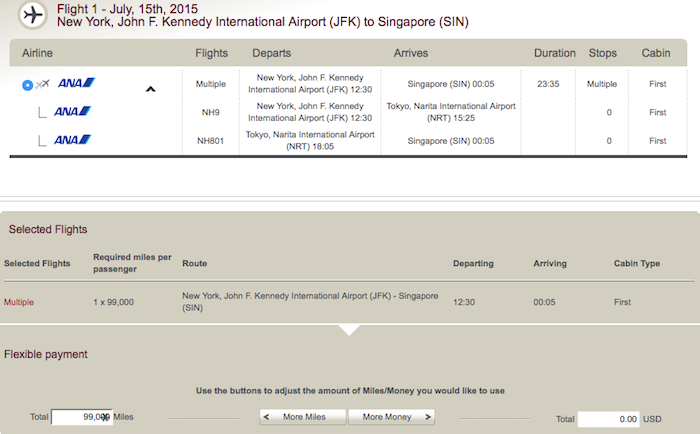Viewport: 700px width, 434px height.
Task: Click Stops value Multiple in first row
Action: pyautogui.click(x=602, y=84)
